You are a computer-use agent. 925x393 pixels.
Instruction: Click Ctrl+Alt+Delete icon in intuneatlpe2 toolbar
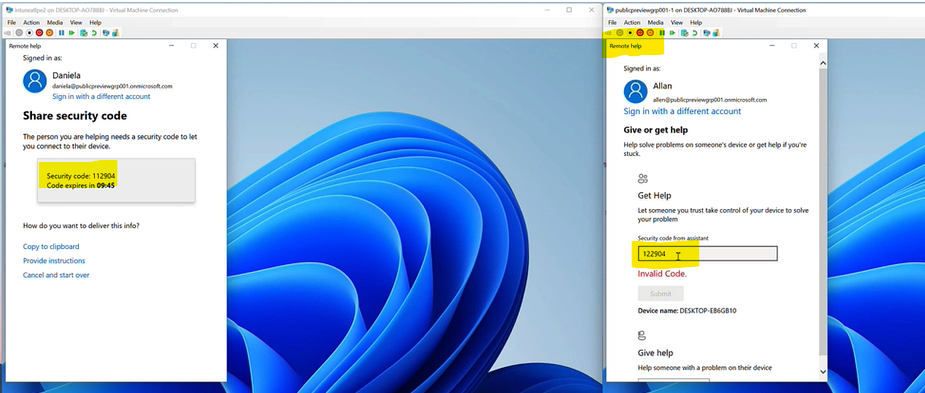pos(8,33)
